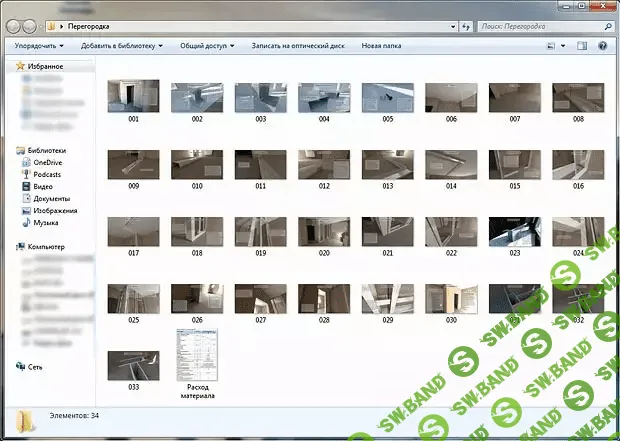Viewport: 620px width, 441px height.
Task: Open OneDrive in the navigation pane
Action: tap(47, 162)
